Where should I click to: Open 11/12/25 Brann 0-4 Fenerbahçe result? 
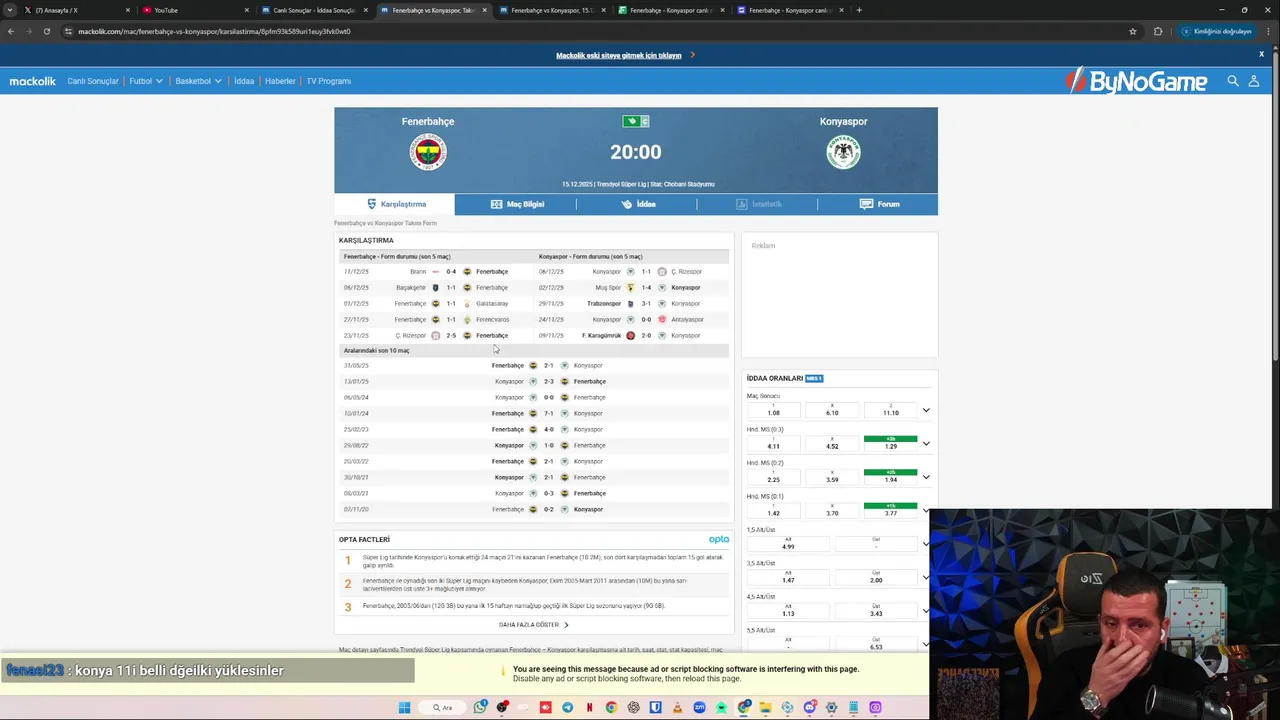tap(436, 271)
